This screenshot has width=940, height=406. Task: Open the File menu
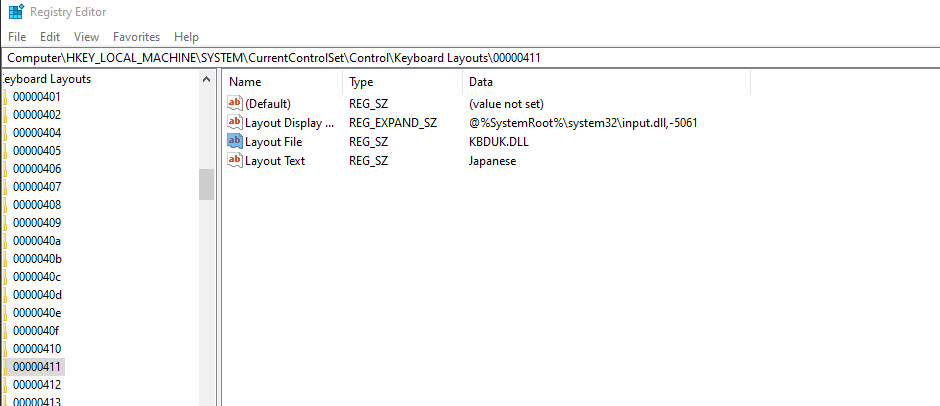click(x=17, y=37)
